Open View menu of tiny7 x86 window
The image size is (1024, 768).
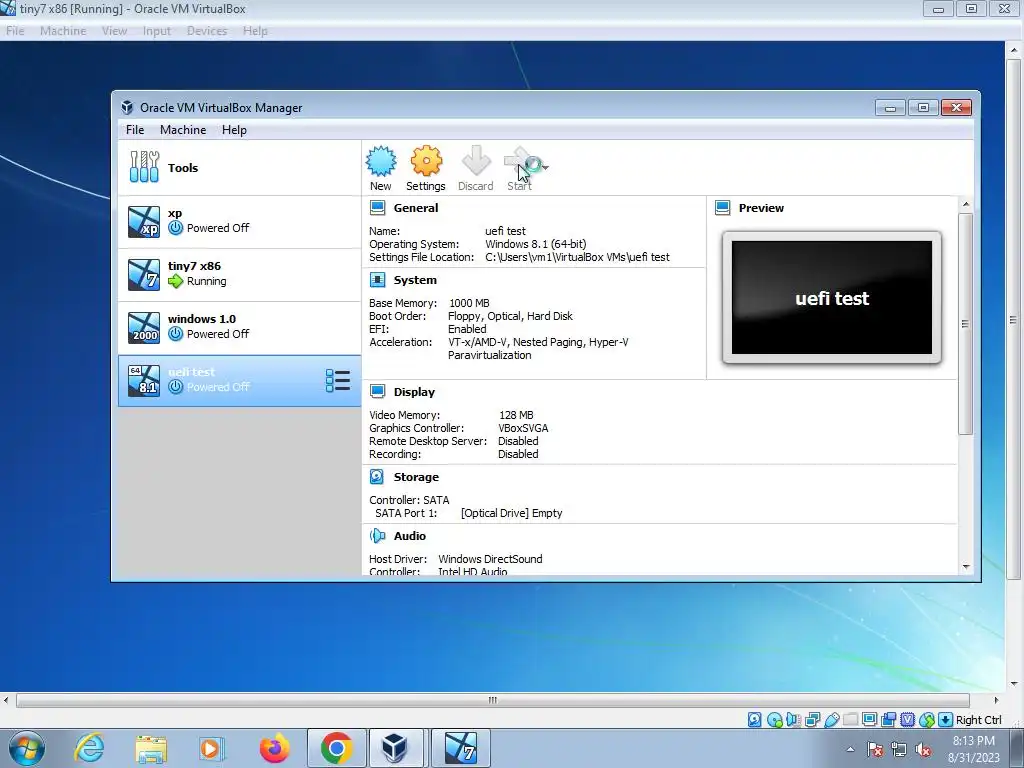pyautogui.click(x=114, y=31)
